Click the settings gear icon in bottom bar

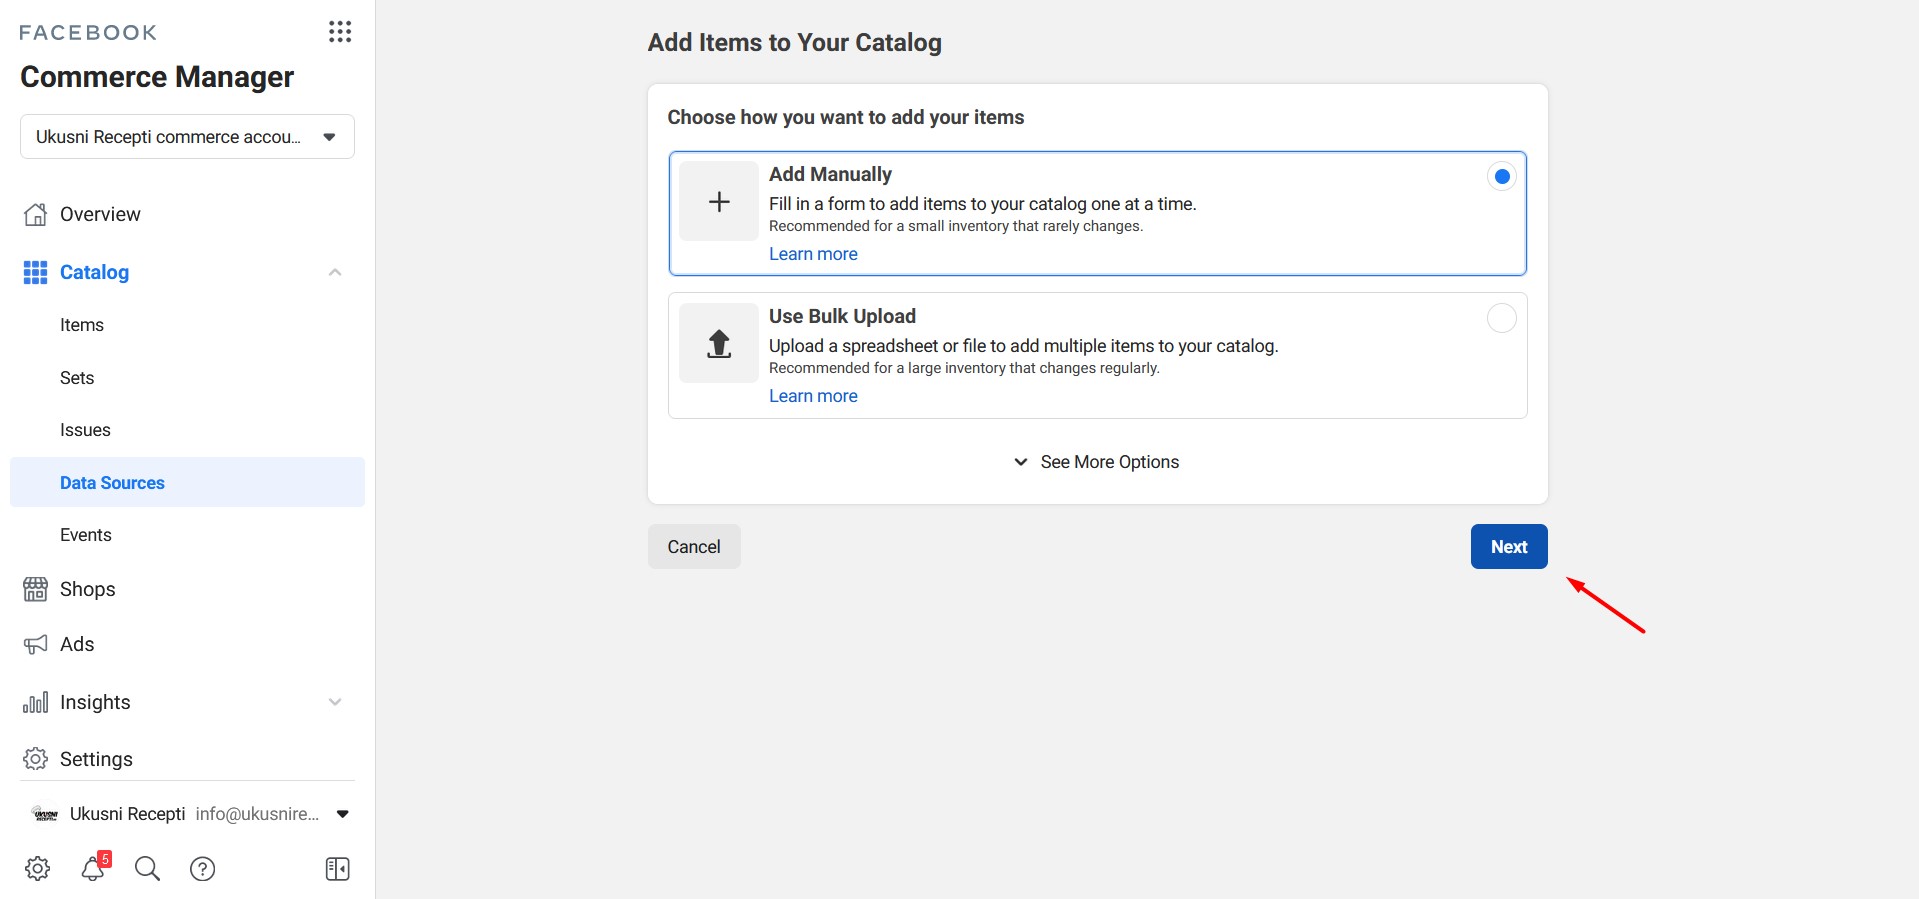[x=37, y=868]
